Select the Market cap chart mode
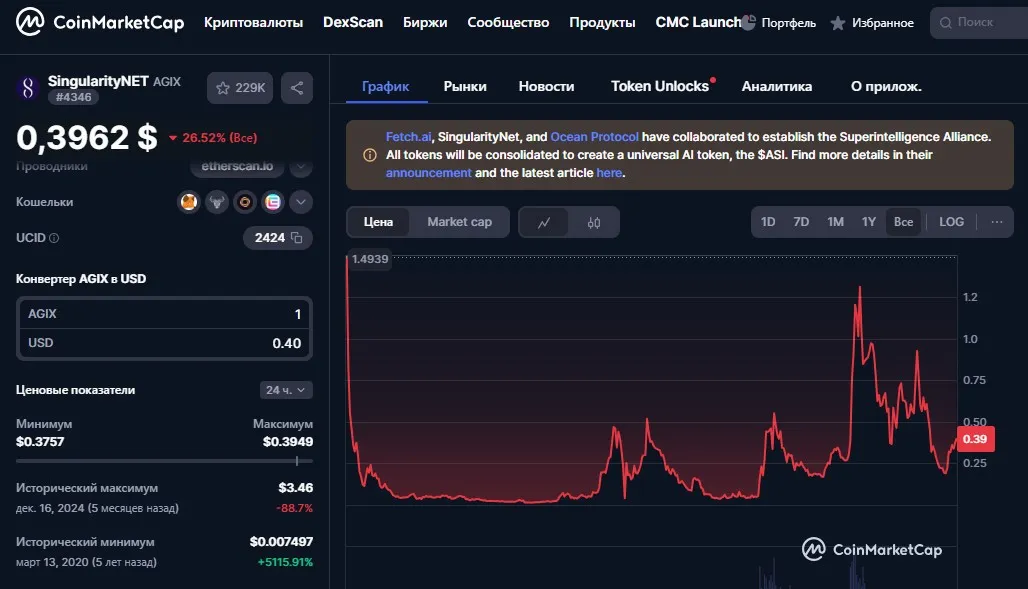 tap(459, 222)
